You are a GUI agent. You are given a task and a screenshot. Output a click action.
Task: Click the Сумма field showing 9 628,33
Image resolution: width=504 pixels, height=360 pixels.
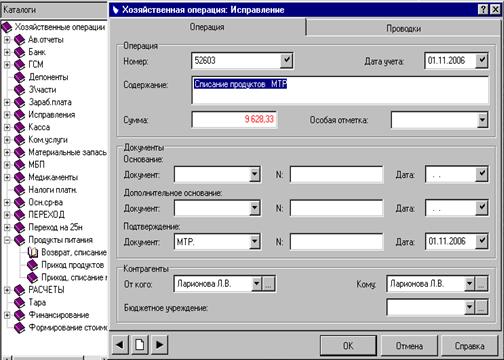(234, 119)
